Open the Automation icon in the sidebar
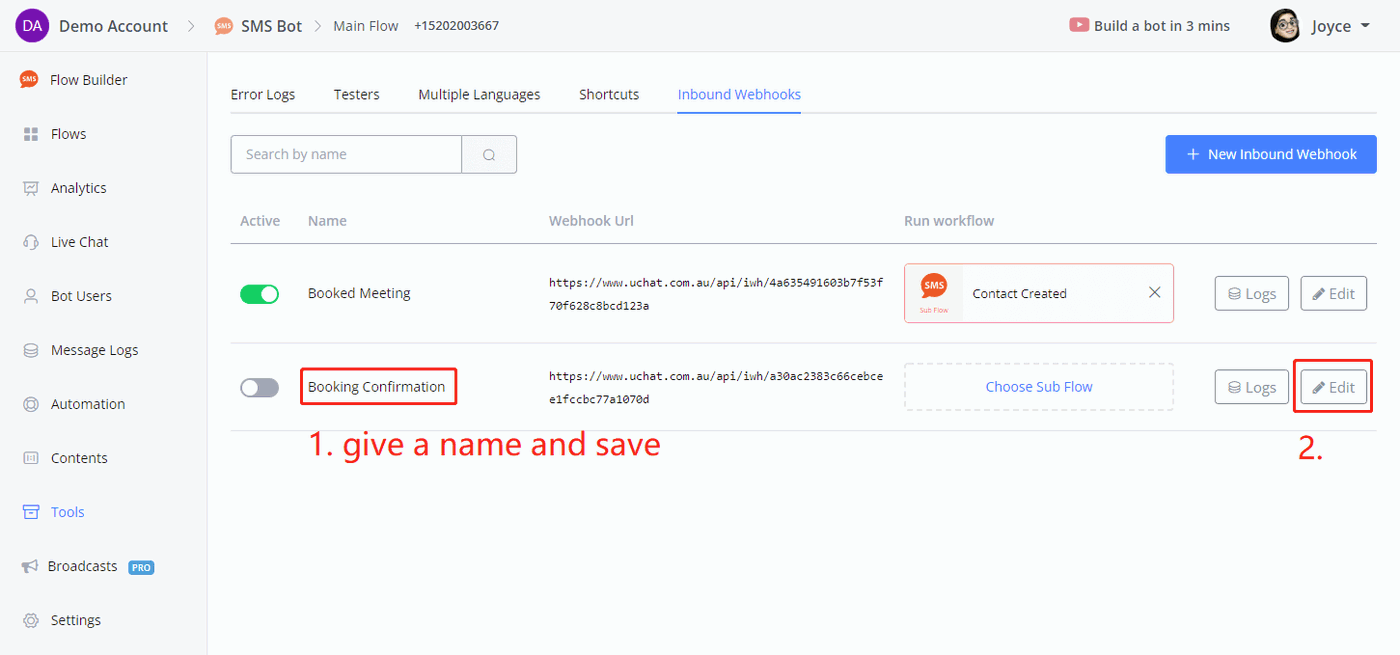 (x=30, y=404)
